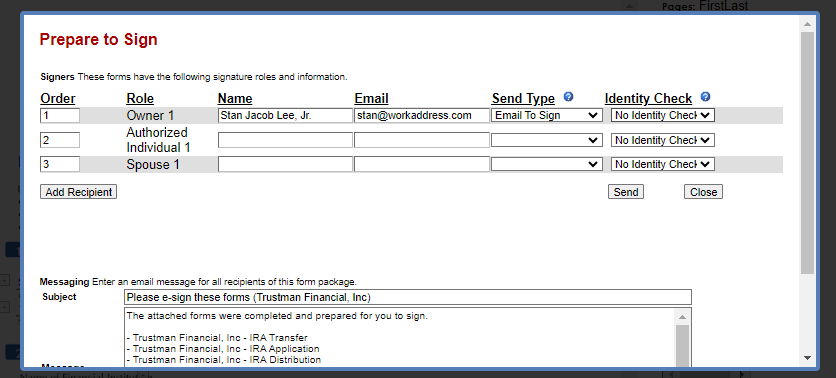The width and height of the screenshot is (836, 378).
Task: Click Email field for Spouse 1
Action: pos(422,164)
